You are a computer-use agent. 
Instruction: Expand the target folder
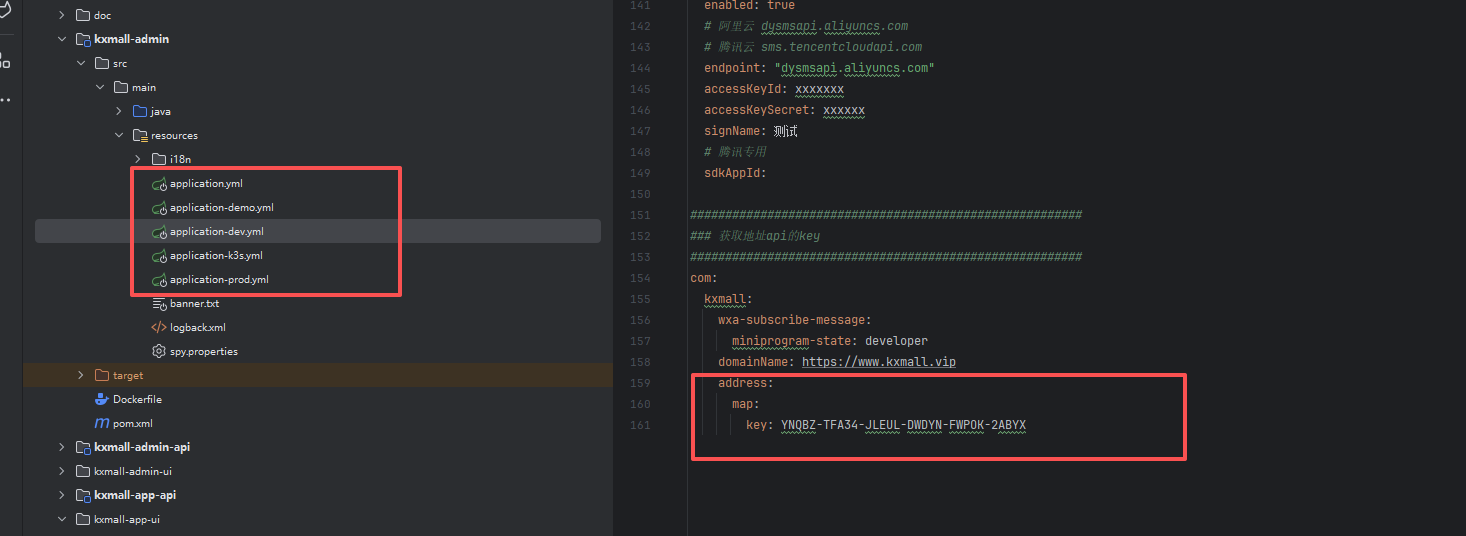point(81,376)
